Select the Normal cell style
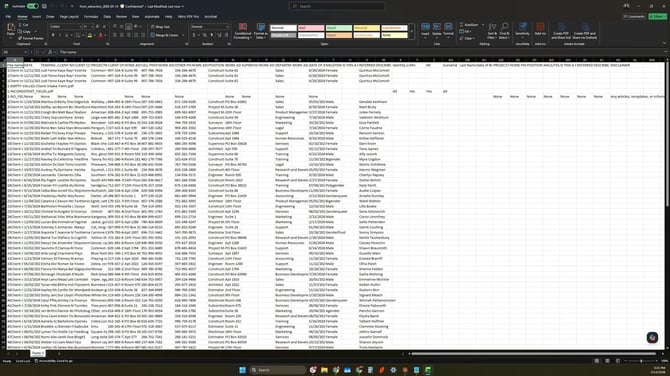Image resolution: width=670 pixels, height=376 pixels. [x=283, y=28]
